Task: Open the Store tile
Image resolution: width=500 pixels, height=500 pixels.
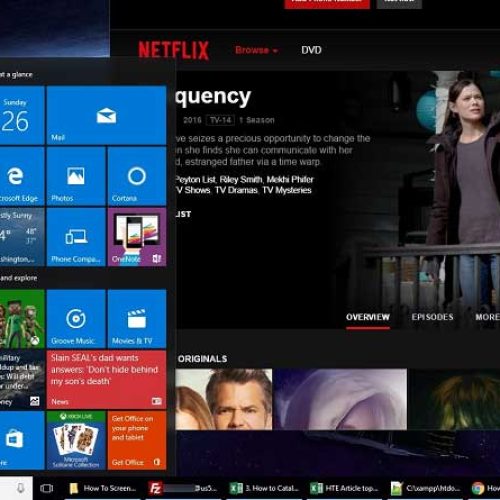Action: click(22, 440)
